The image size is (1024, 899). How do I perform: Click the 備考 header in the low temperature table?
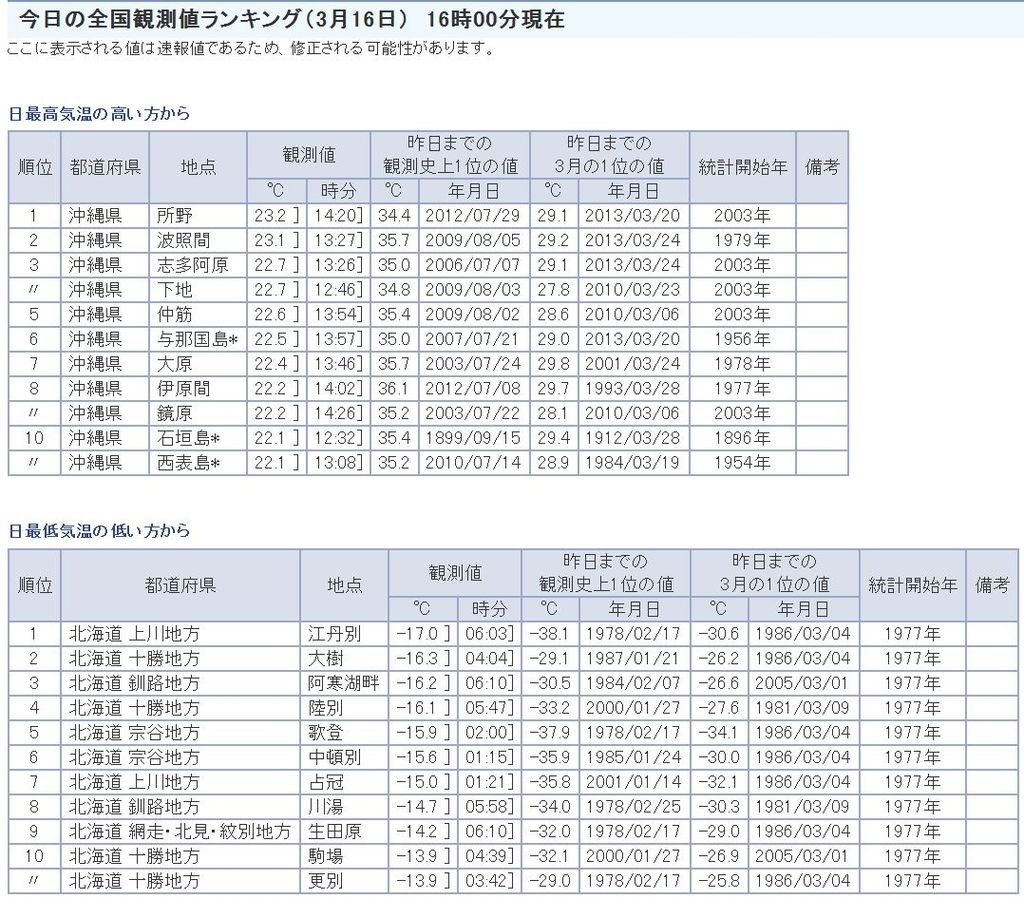point(993,585)
